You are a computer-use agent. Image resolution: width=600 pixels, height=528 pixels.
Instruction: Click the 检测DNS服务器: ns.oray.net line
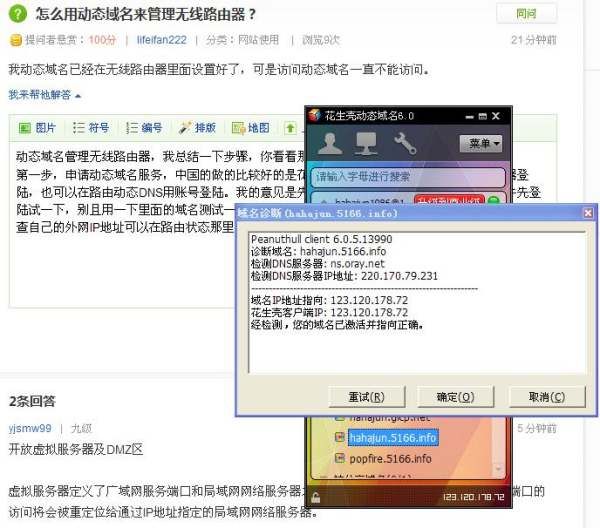click(318, 264)
